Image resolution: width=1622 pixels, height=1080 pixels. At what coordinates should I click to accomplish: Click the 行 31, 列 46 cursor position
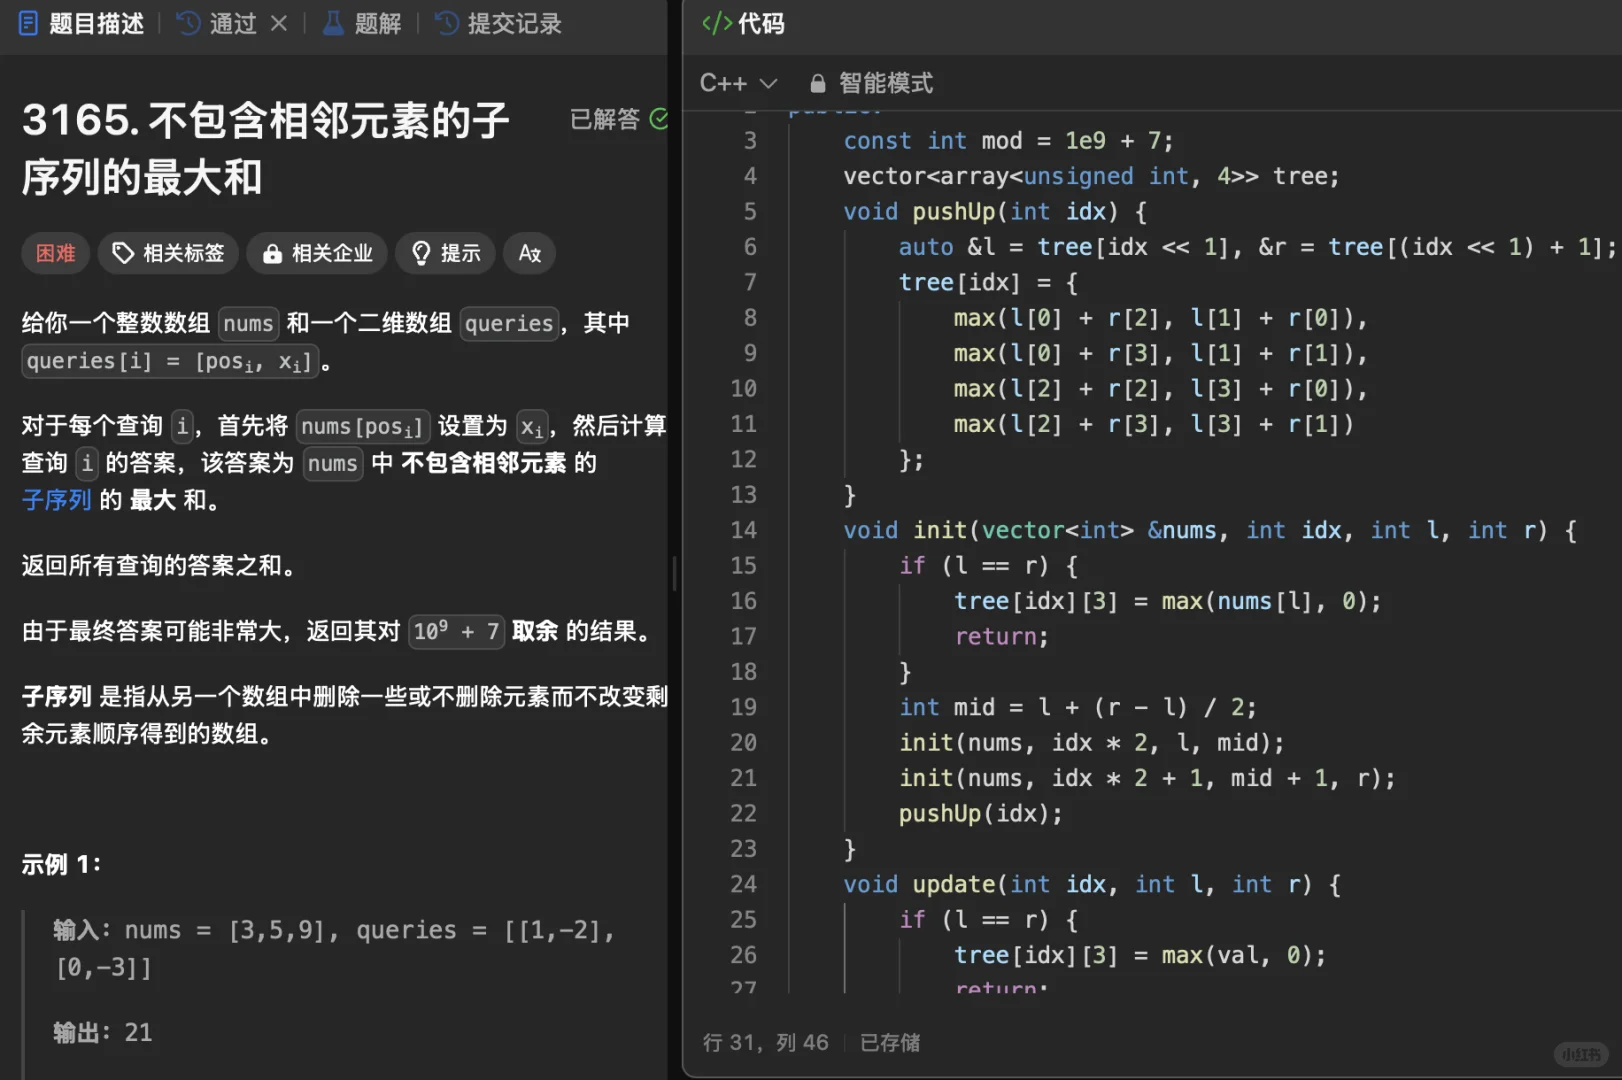[765, 1042]
